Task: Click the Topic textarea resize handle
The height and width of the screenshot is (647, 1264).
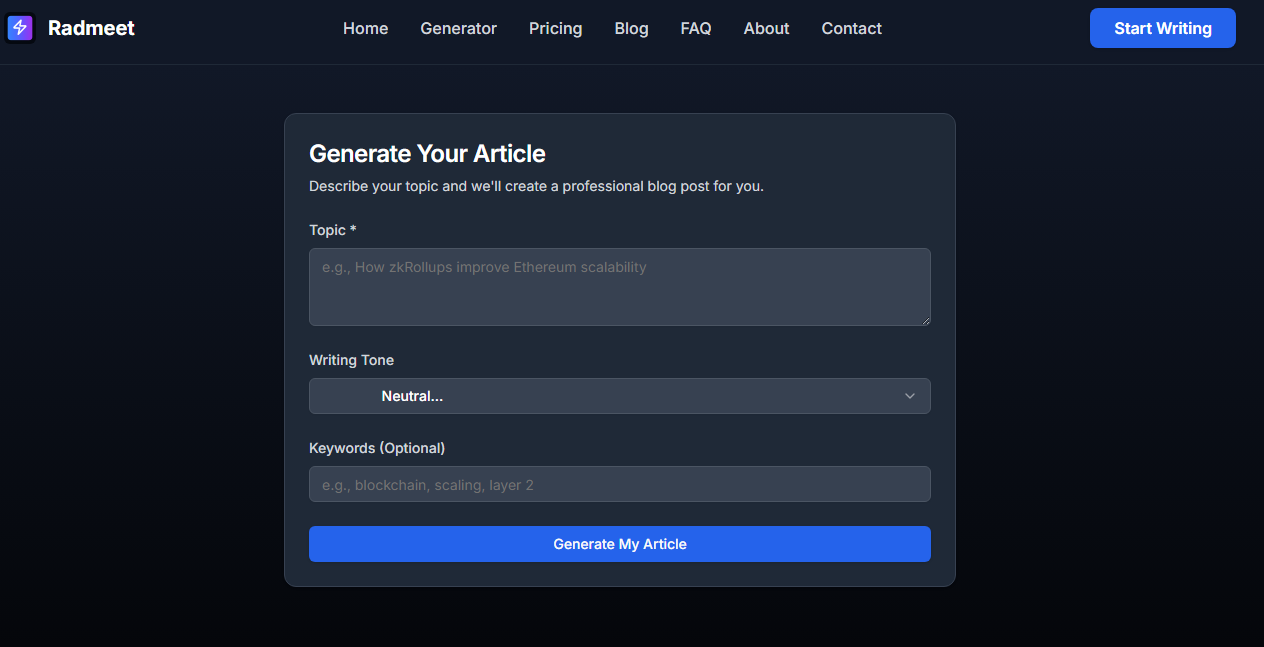Action: [x=925, y=320]
